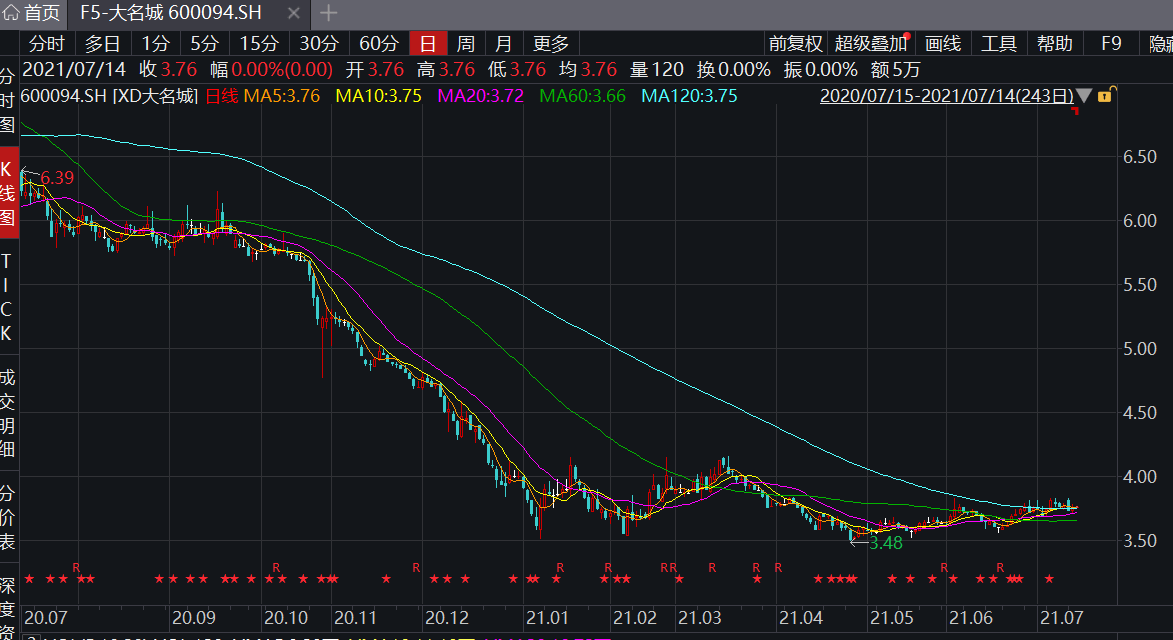Open the 画线 drawing tools

(x=943, y=44)
